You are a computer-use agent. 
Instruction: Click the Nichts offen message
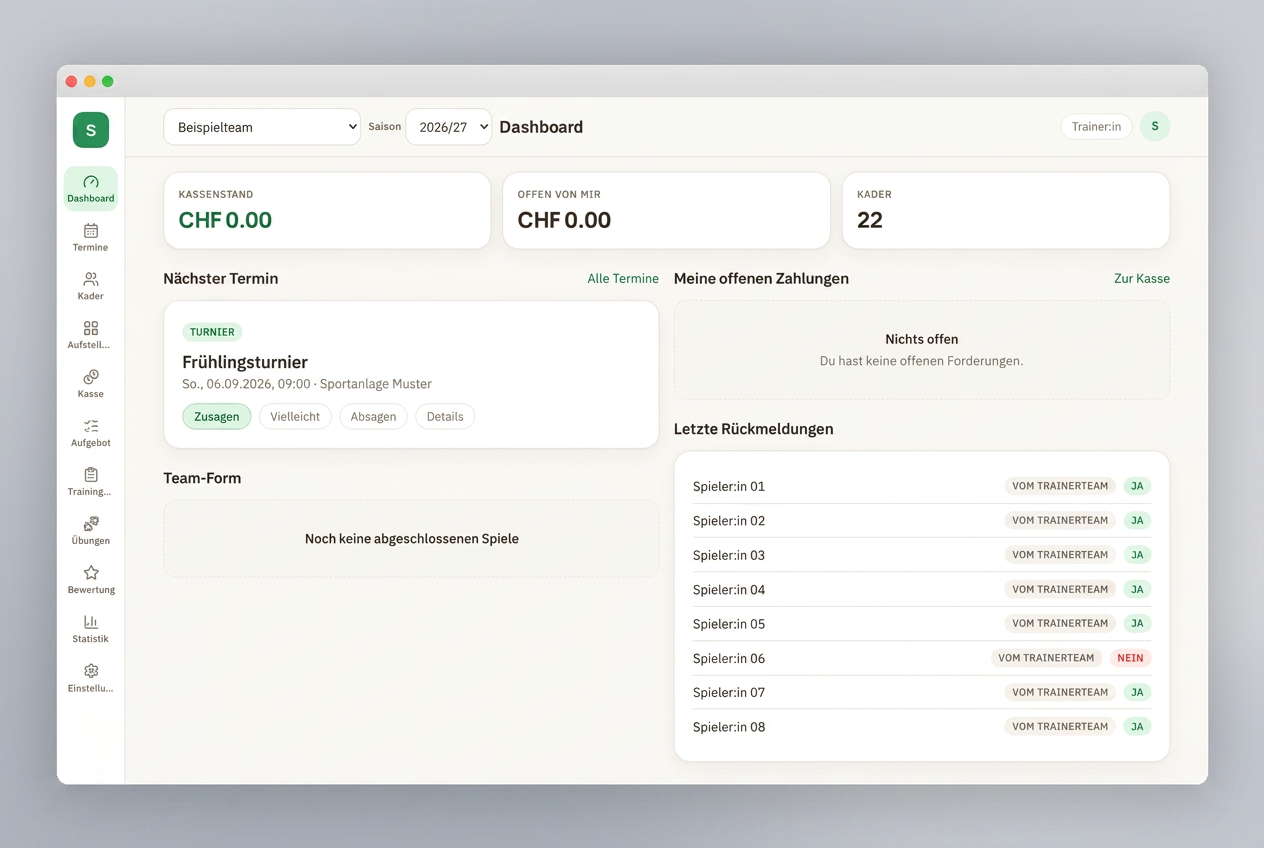click(922, 340)
